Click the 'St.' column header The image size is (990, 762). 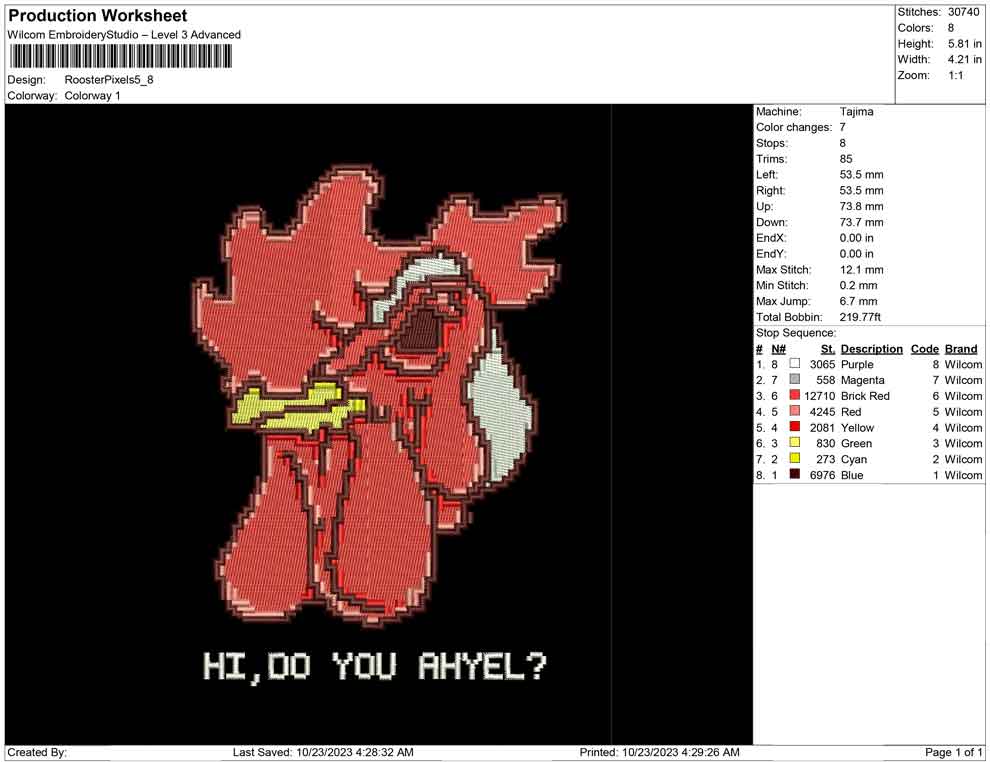[828, 348]
